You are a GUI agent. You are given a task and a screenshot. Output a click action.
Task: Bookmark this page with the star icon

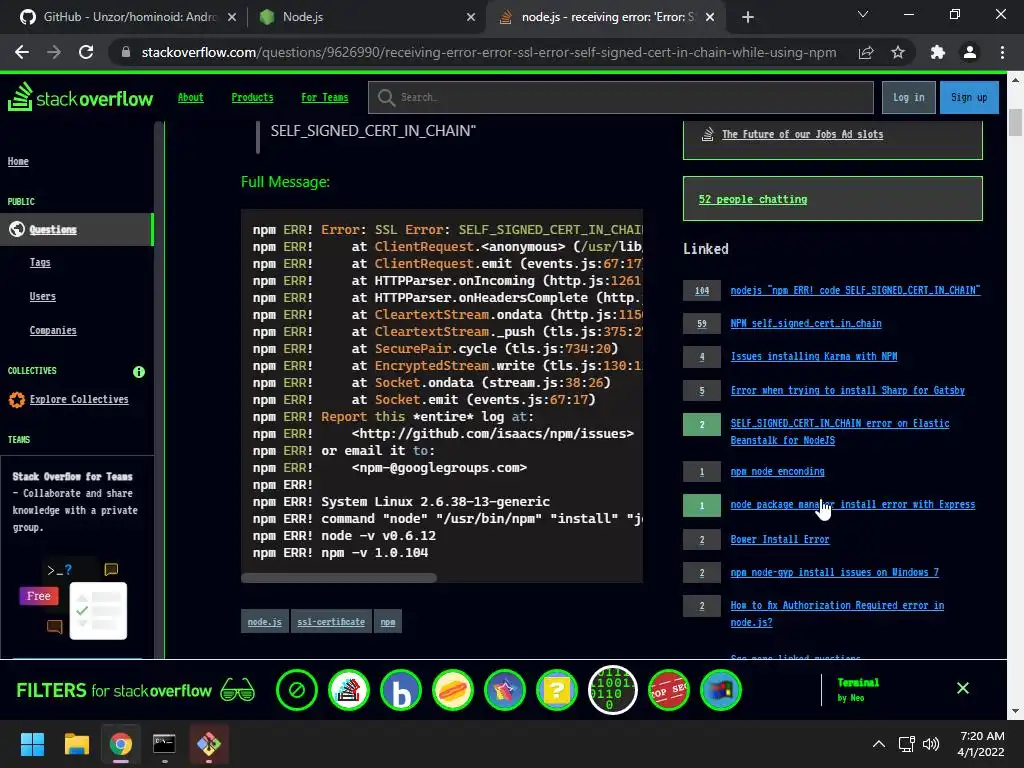pyautogui.click(x=898, y=52)
